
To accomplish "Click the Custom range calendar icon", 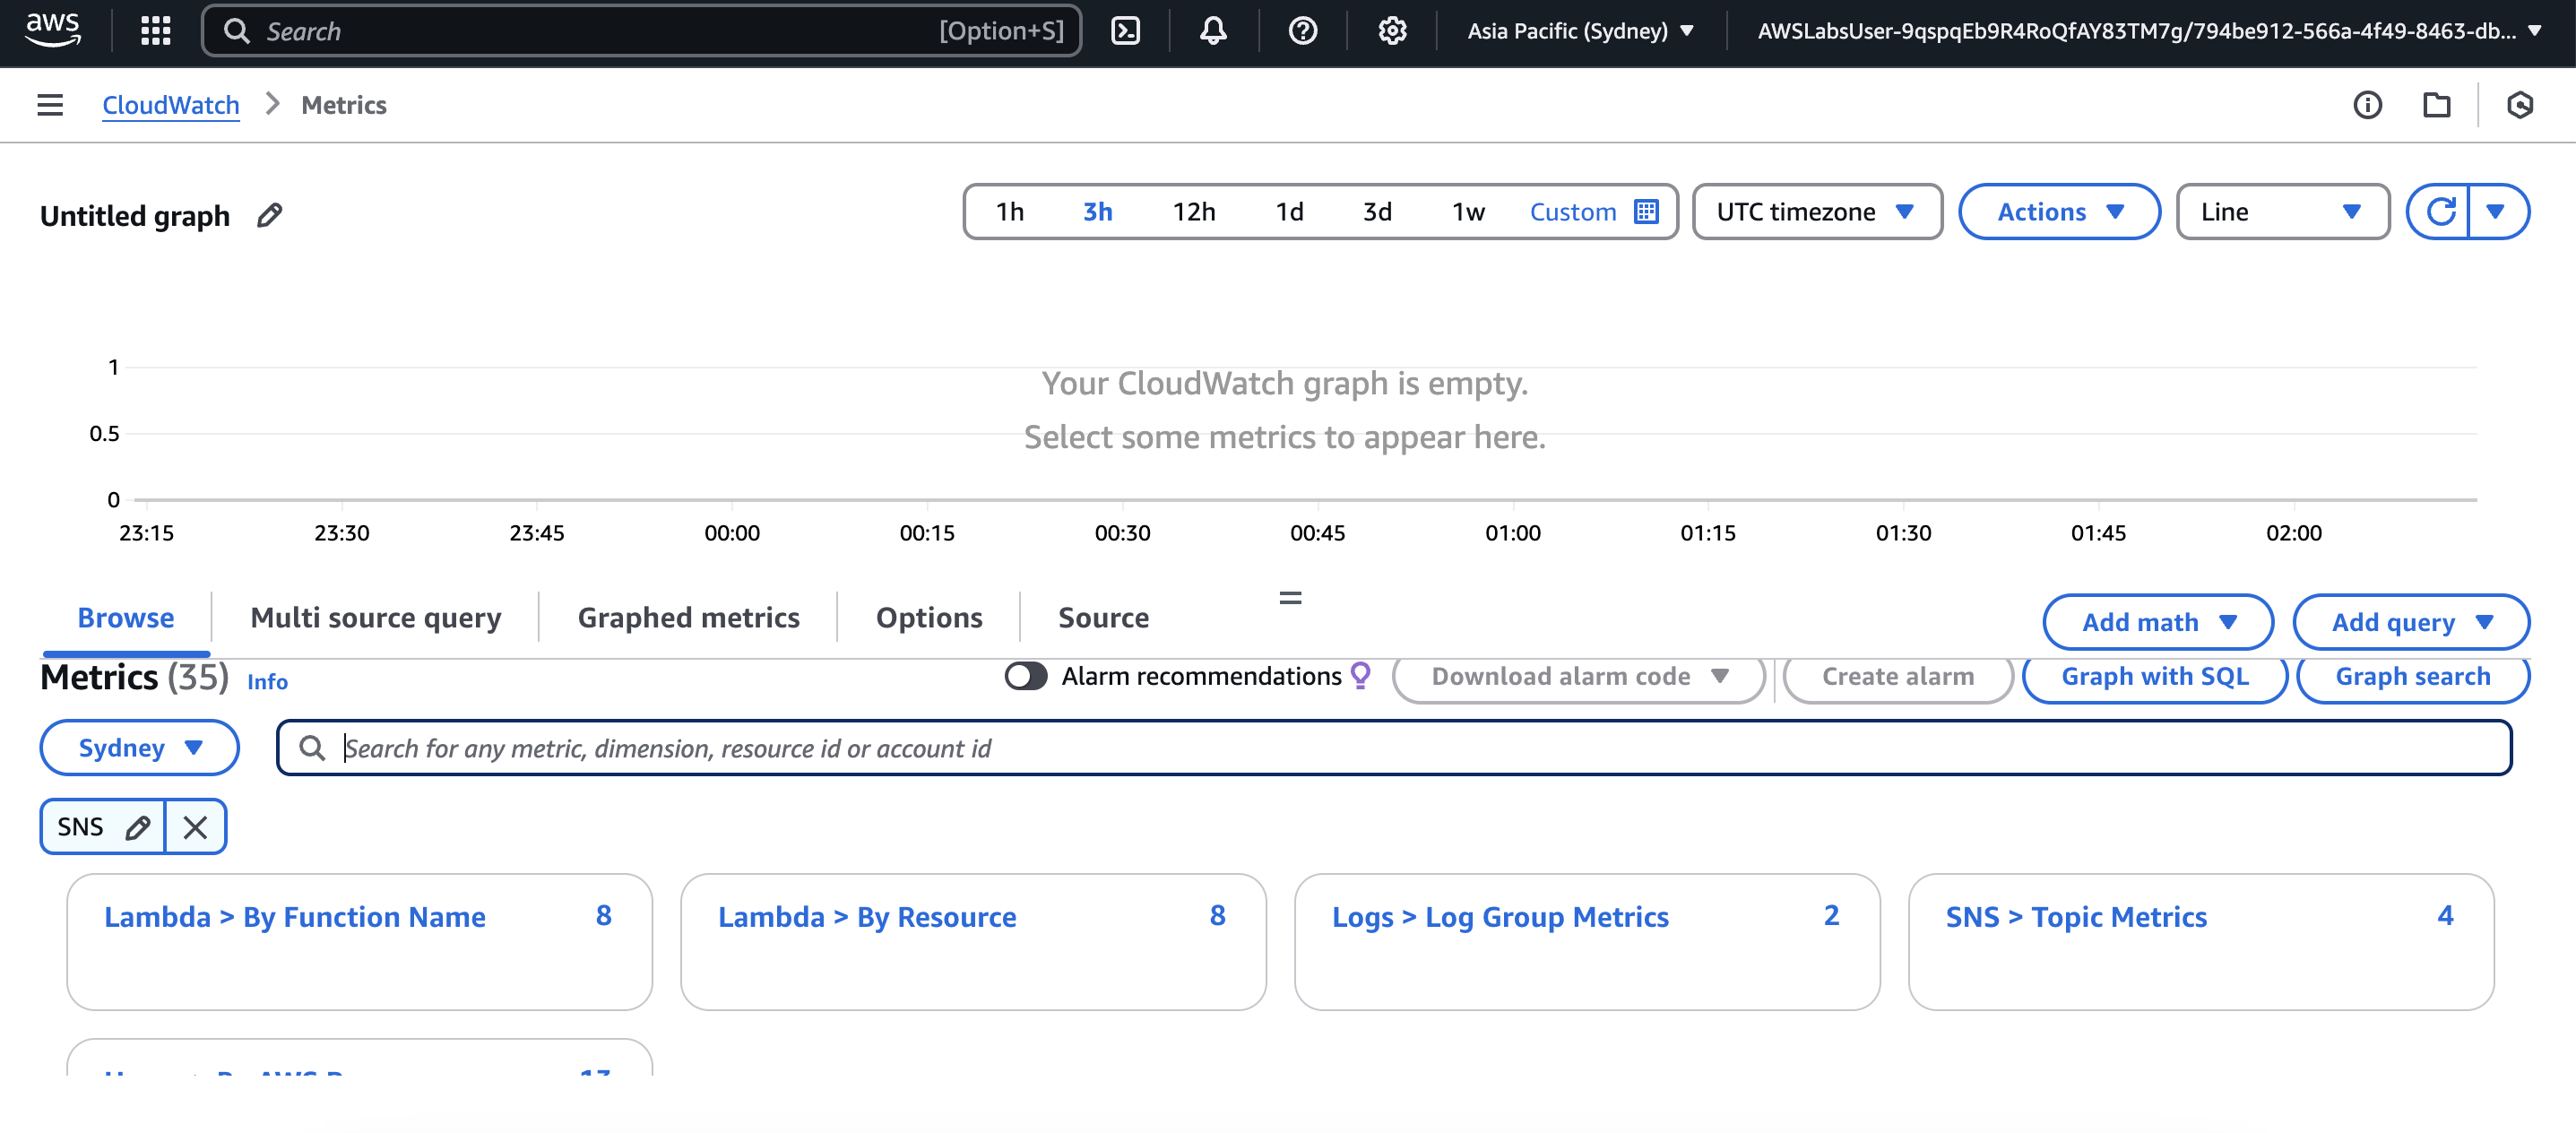I will point(1646,212).
